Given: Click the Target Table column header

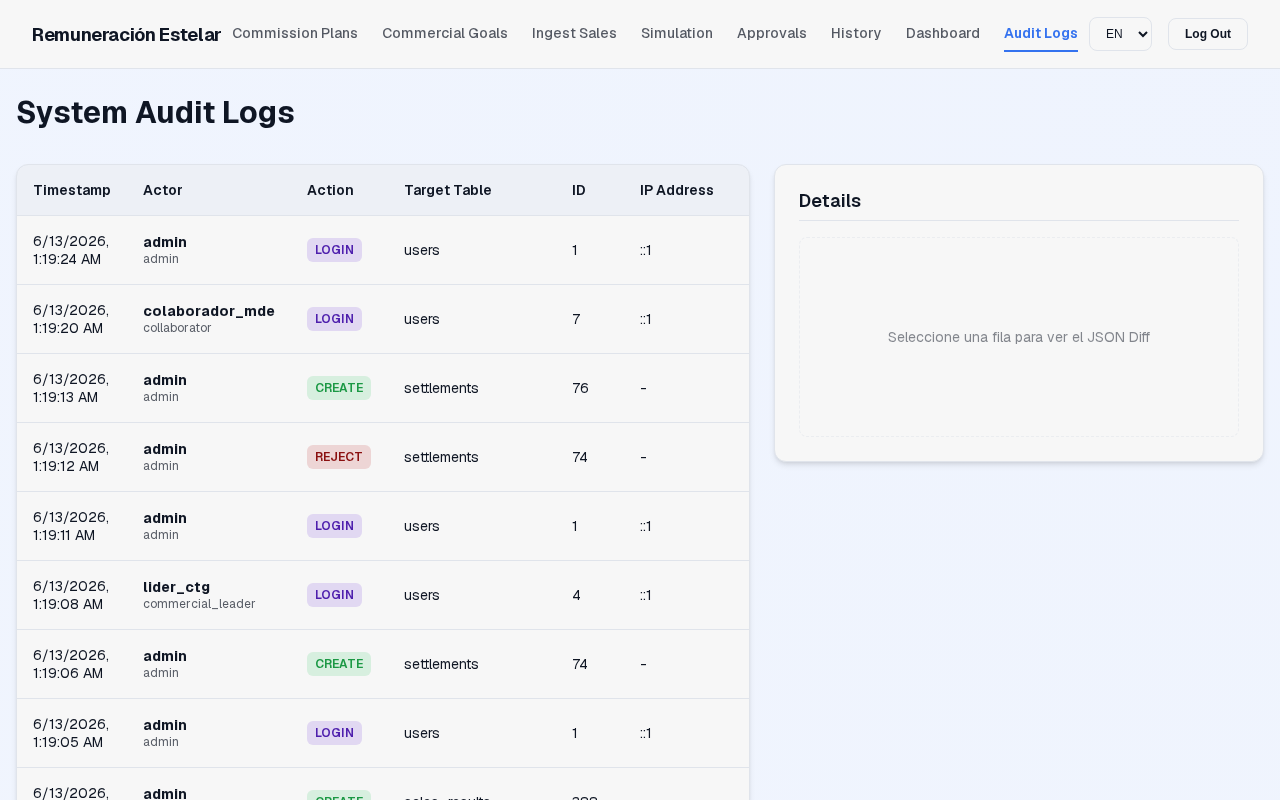Looking at the screenshot, I should [448, 190].
